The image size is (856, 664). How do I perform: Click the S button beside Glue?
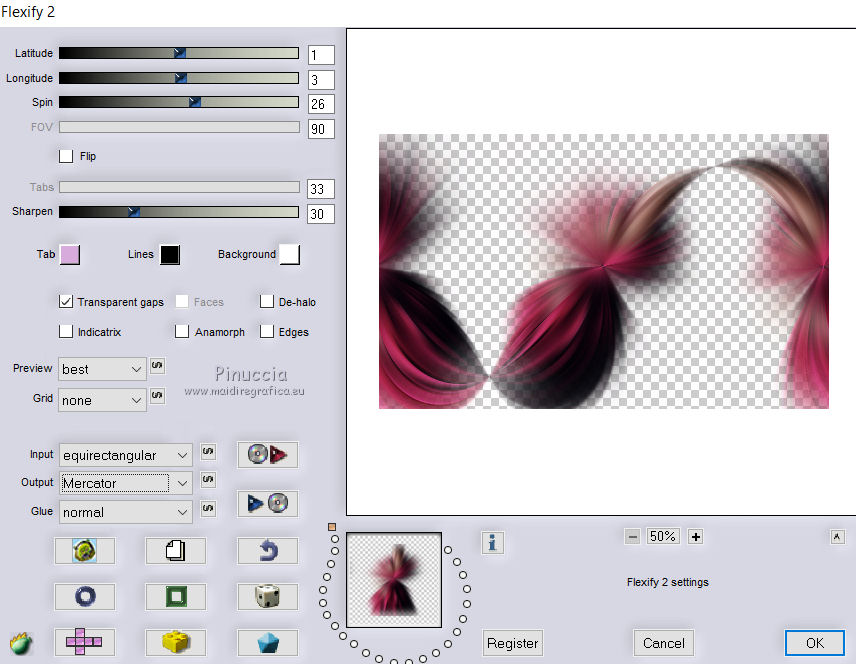pos(208,508)
